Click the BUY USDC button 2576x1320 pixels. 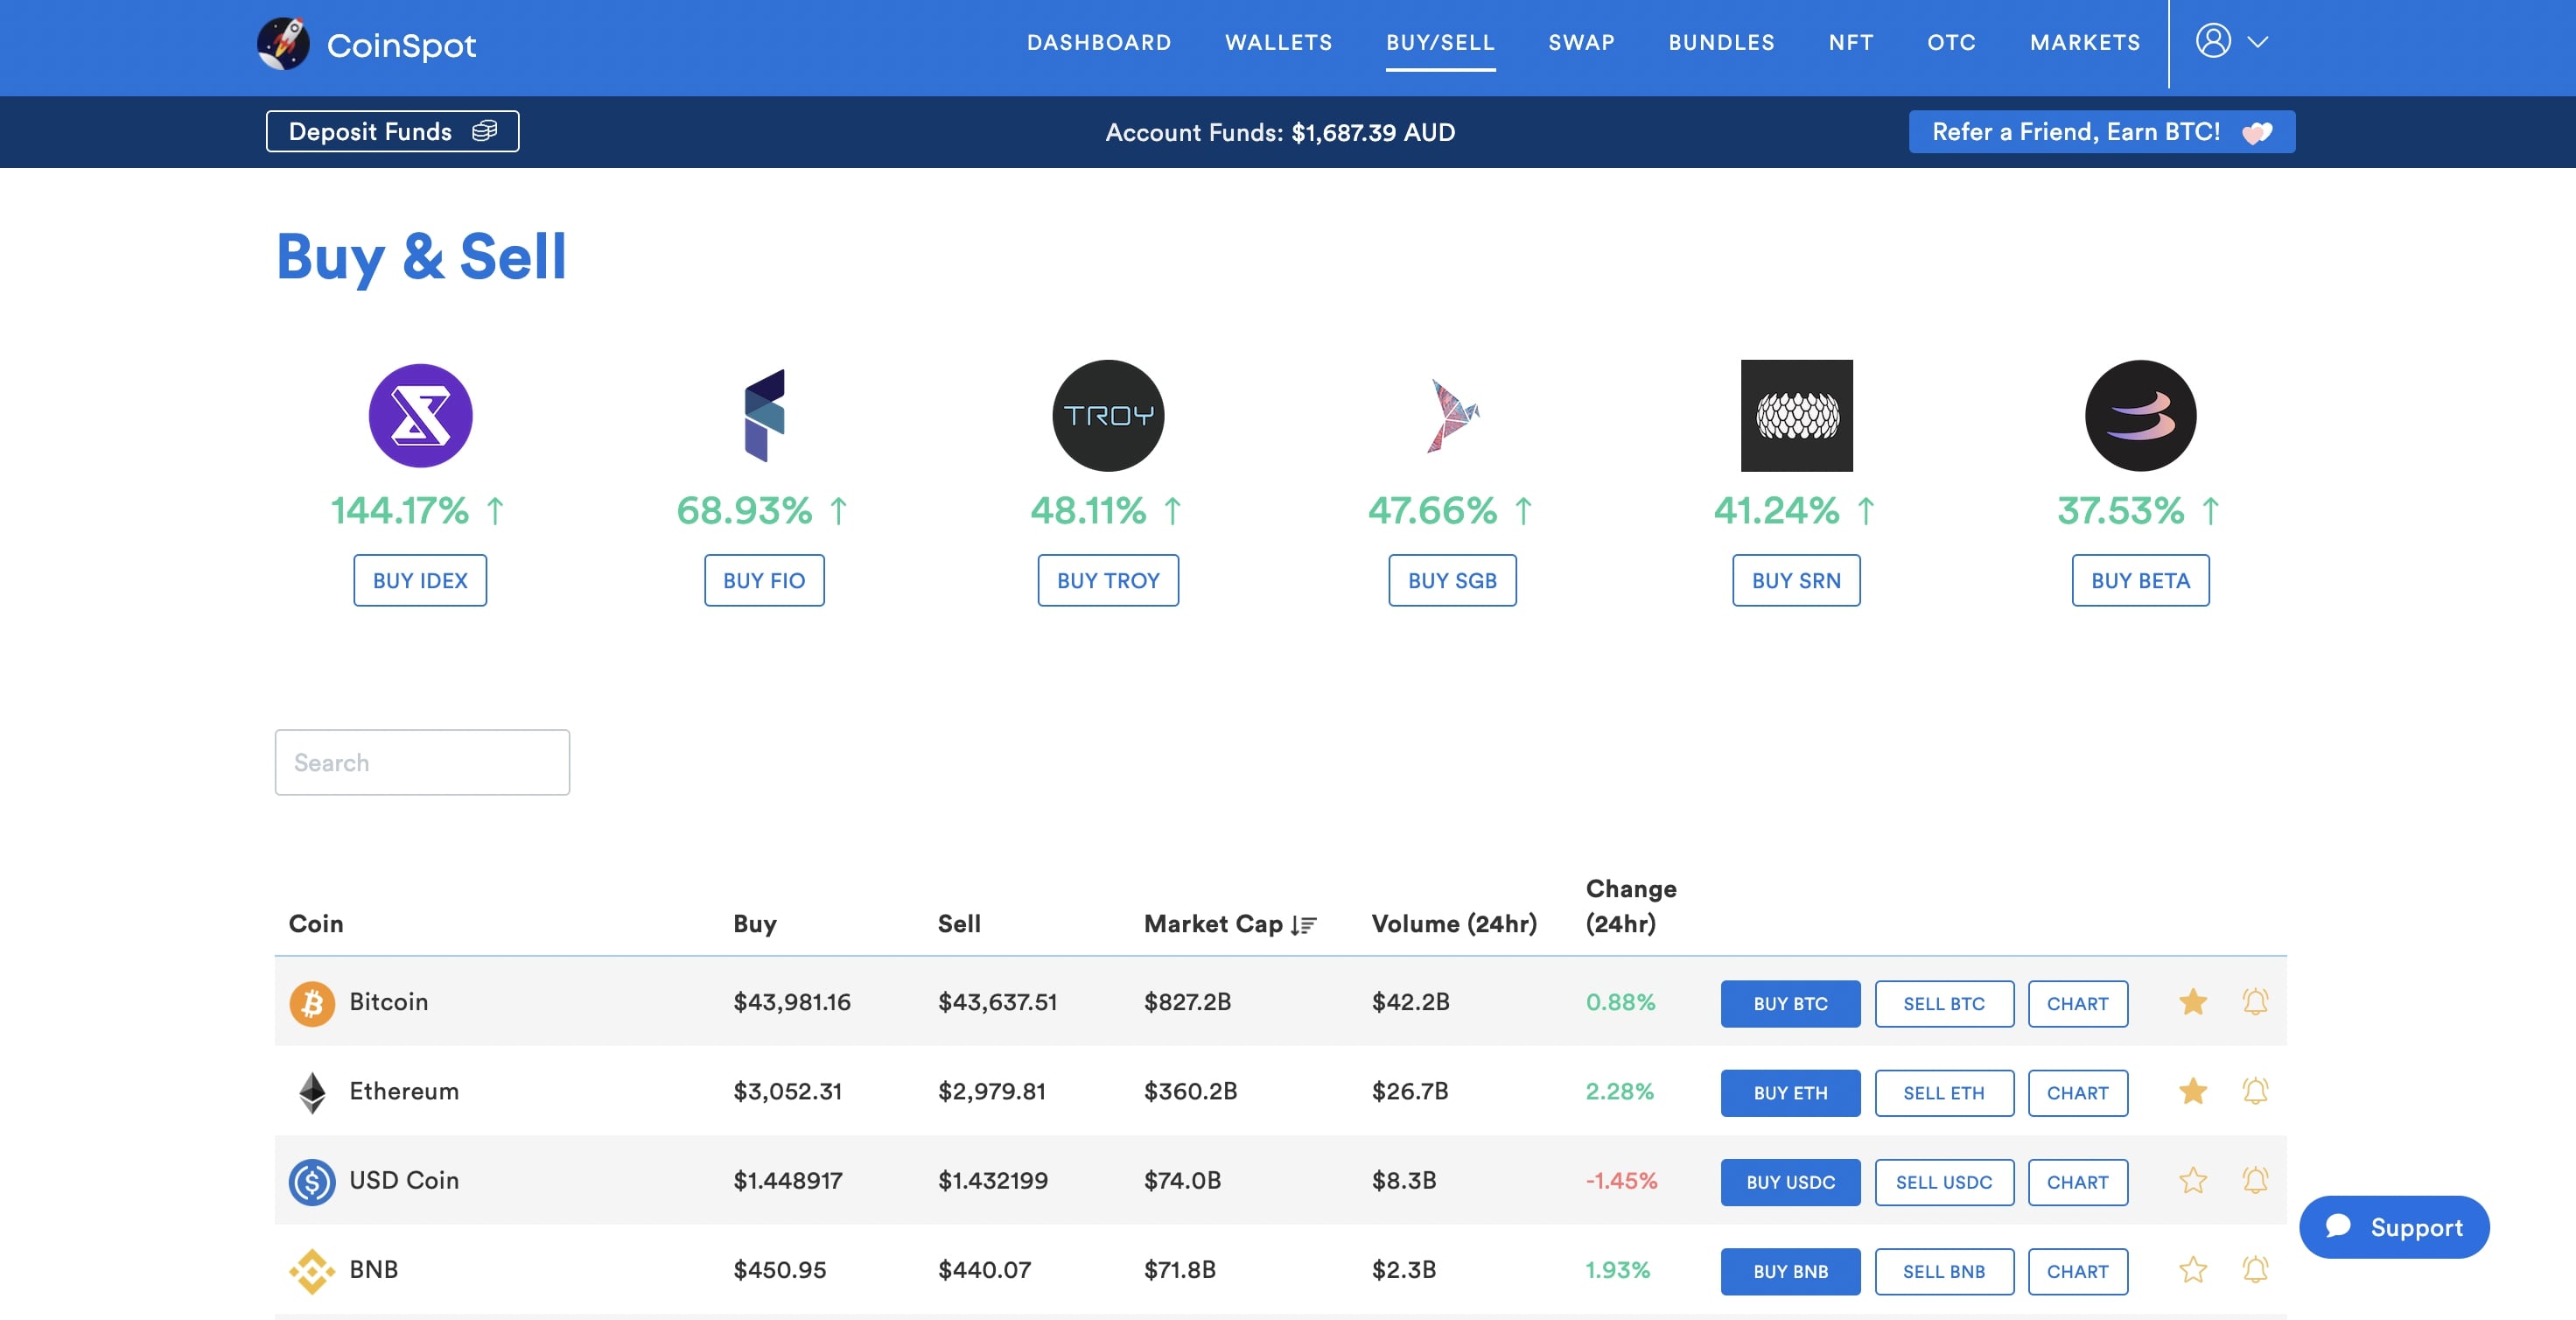(x=1790, y=1182)
